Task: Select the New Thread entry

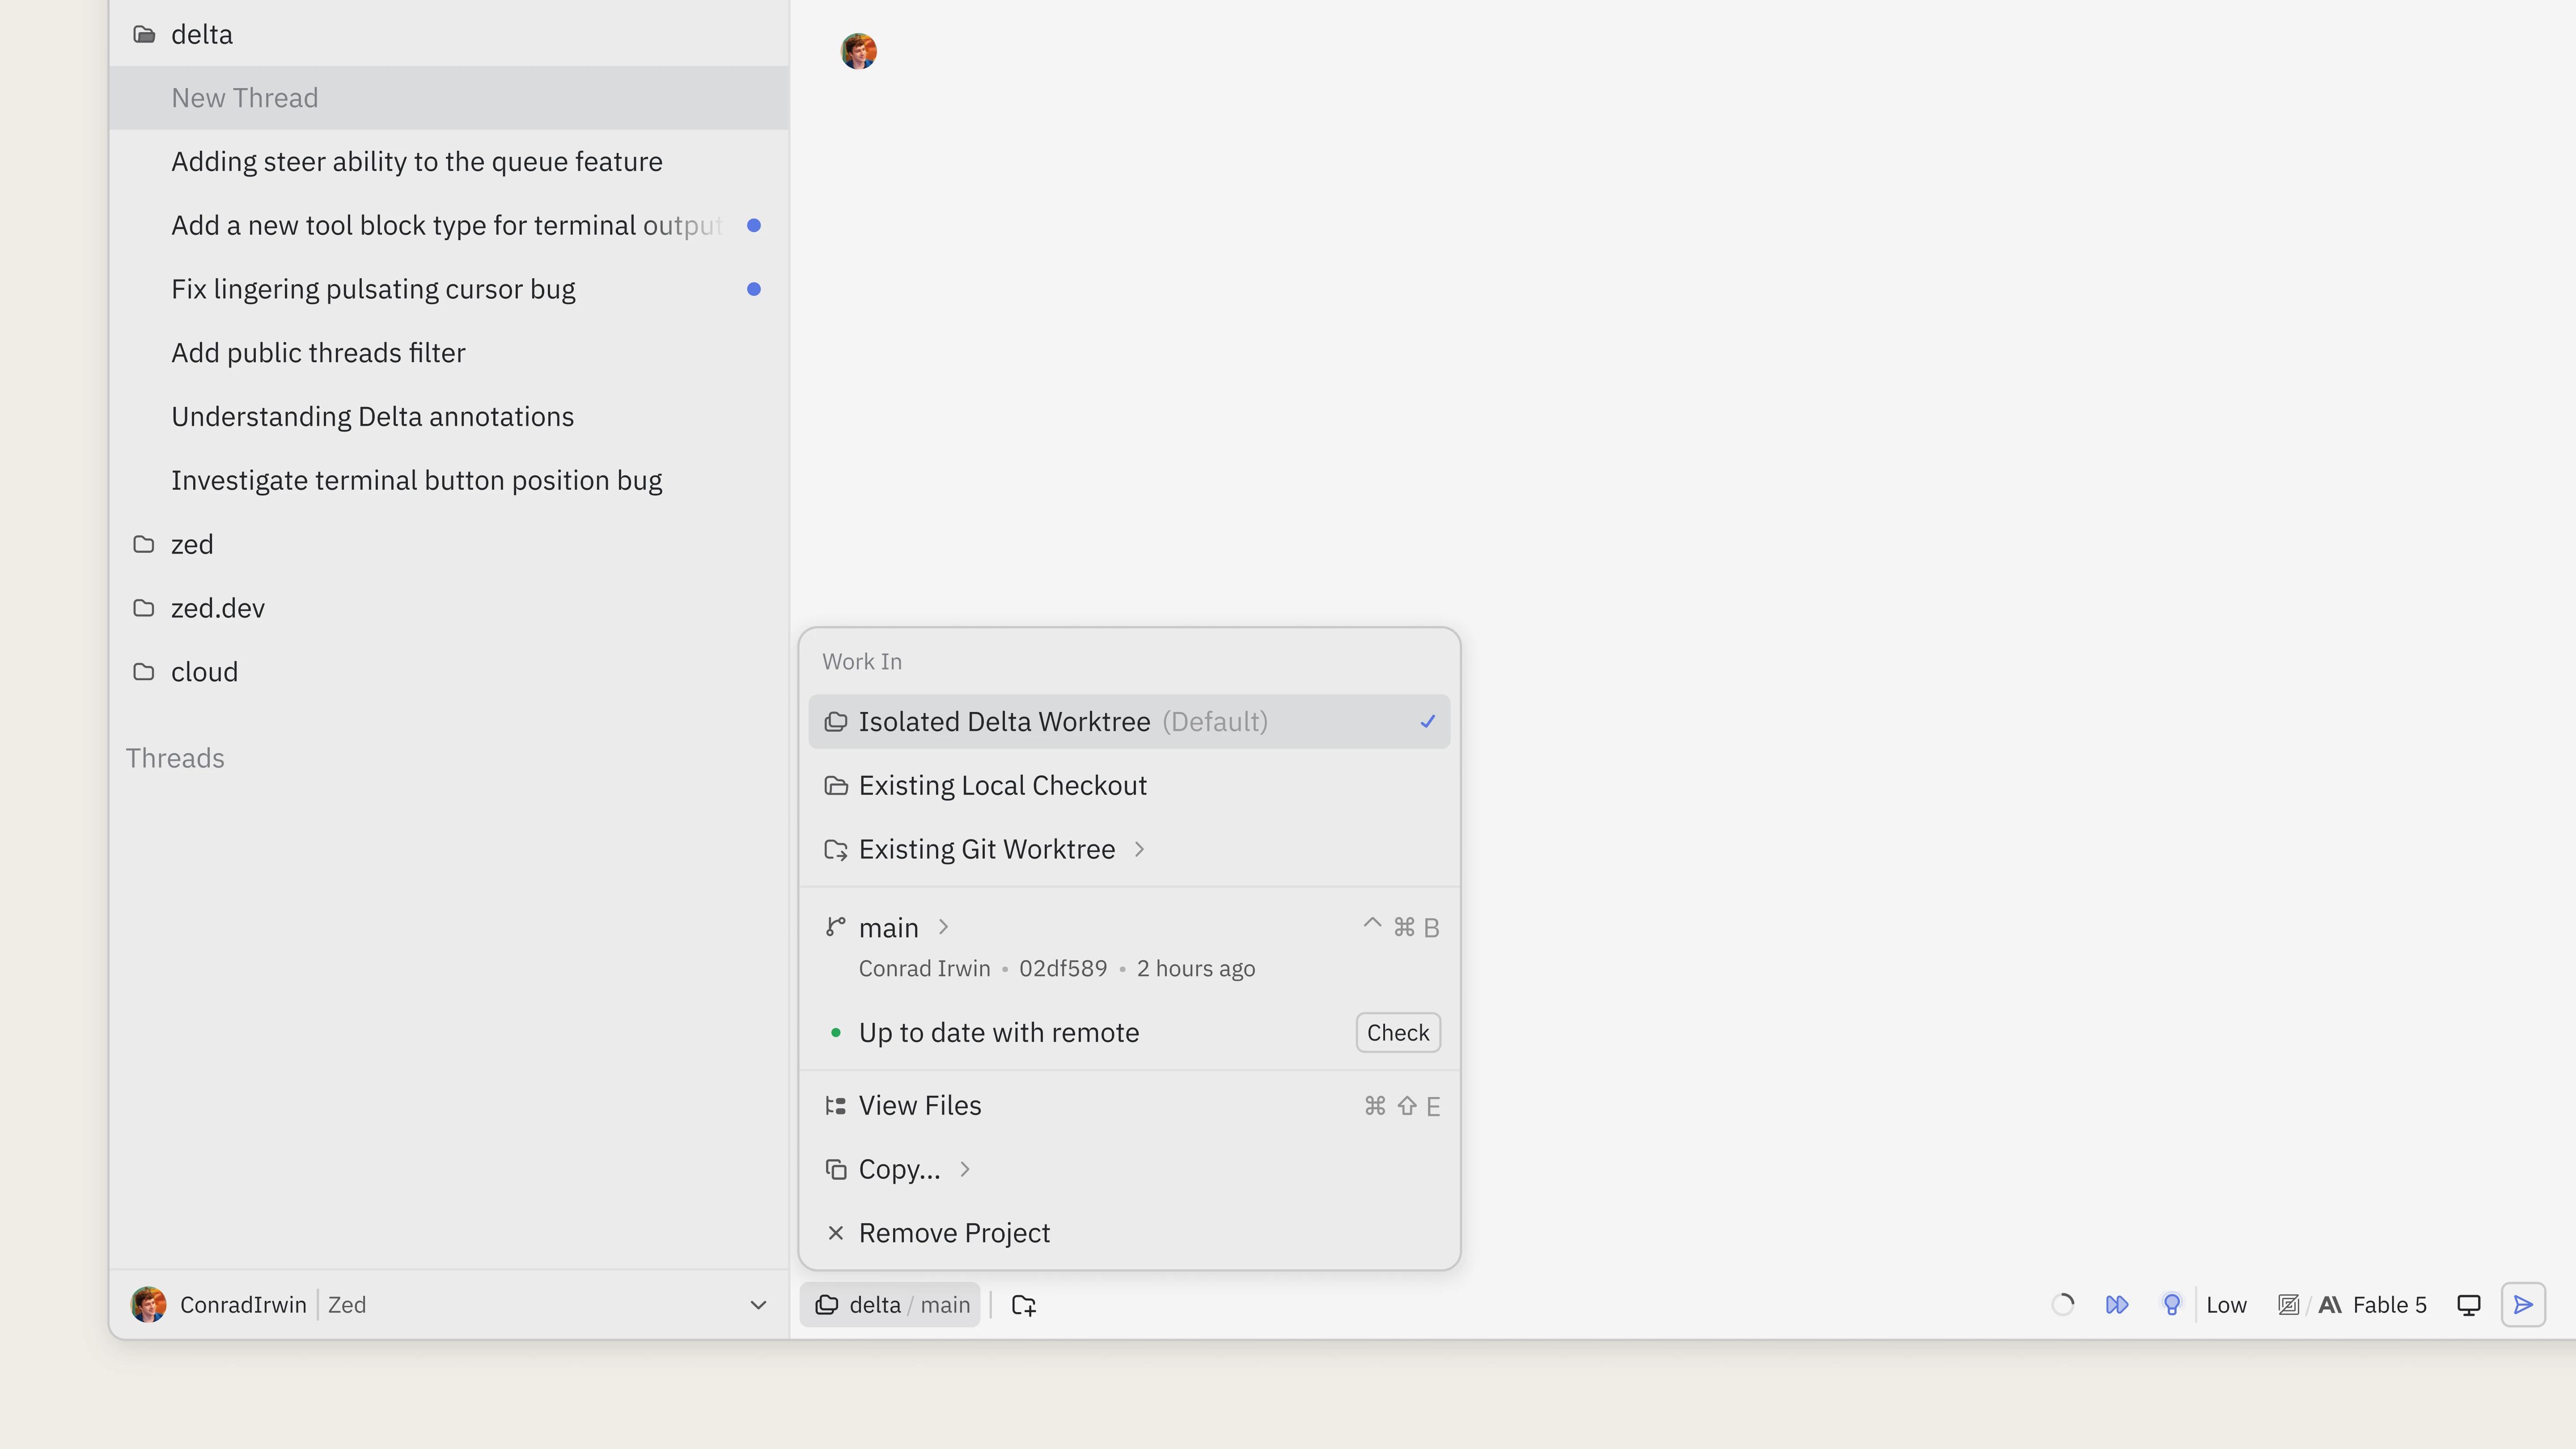Action: point(448,98)
